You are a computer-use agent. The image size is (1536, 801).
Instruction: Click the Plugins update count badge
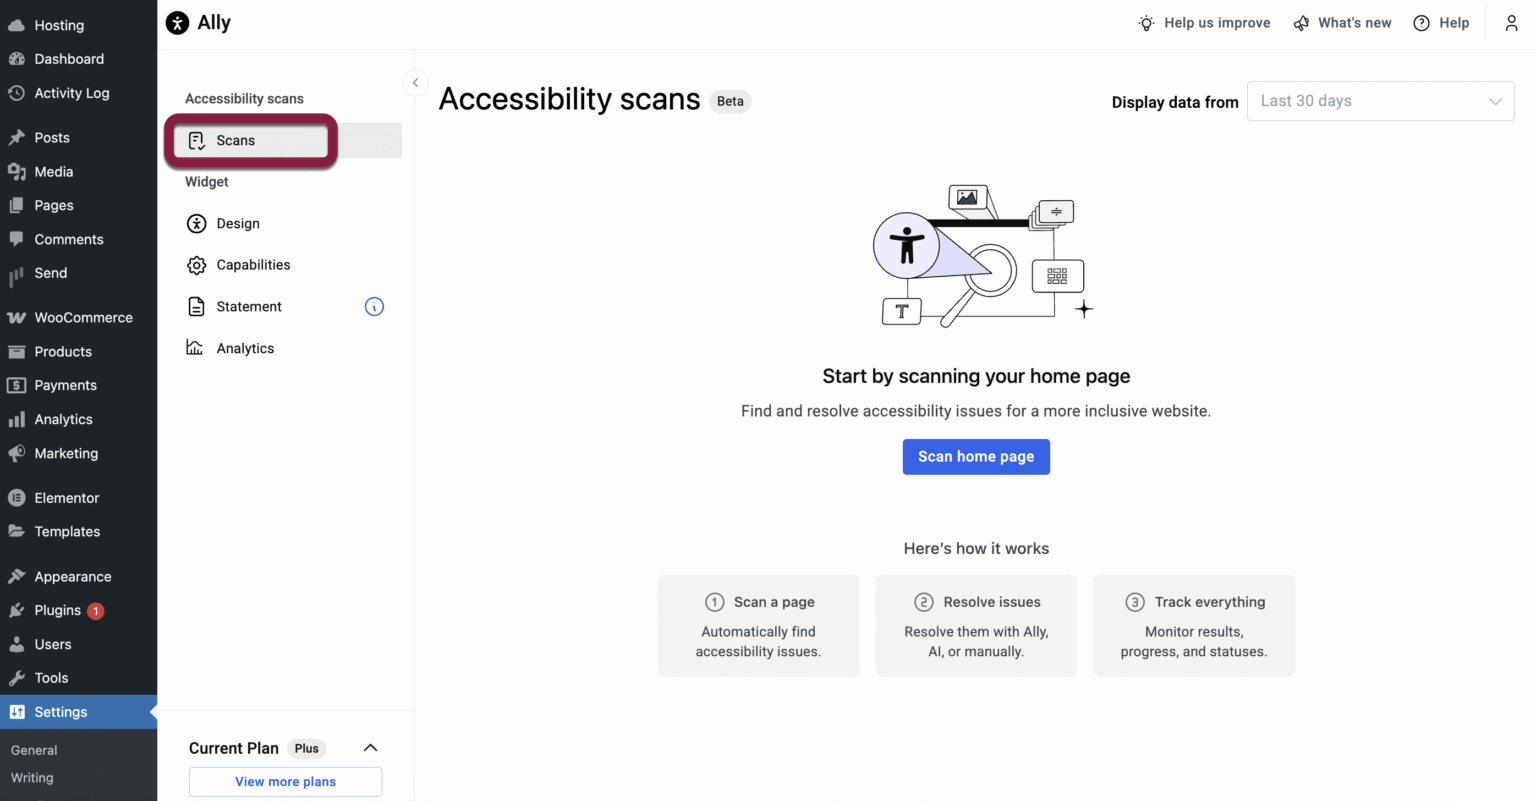94,610
